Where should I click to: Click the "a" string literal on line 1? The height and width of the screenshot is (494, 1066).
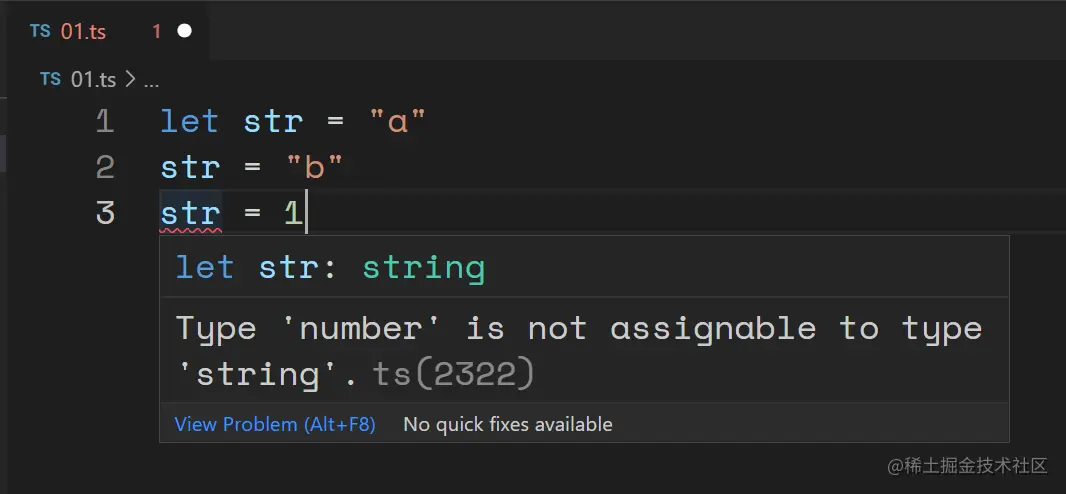(398, 122)
